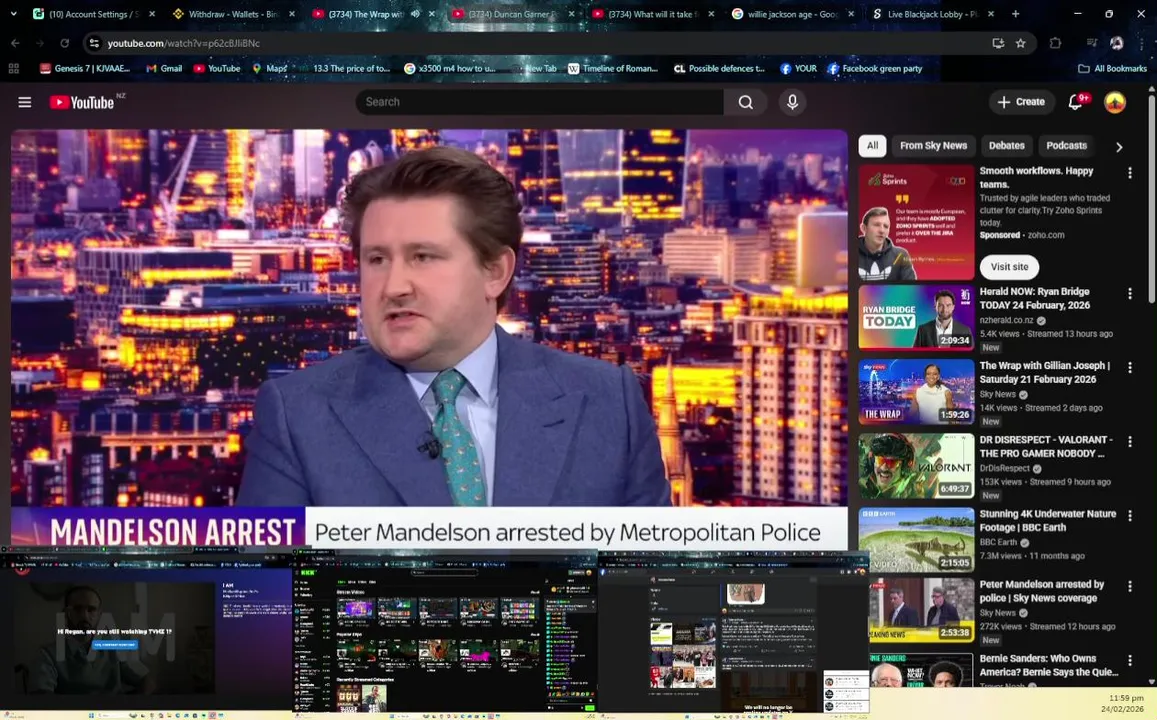1157x720 pixels.
Task: Open nzherald.co.nz channel link
Action: pyautogui.click(x=1006, y=320)
